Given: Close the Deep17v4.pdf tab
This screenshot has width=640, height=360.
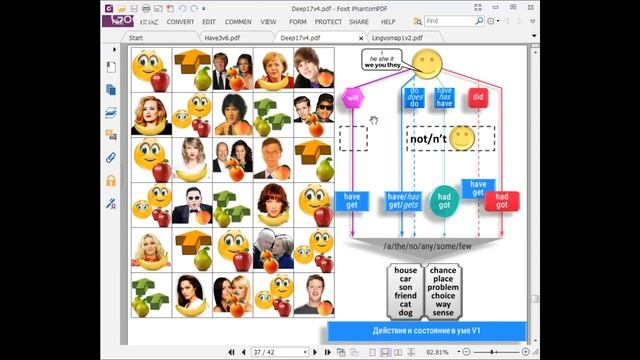Looking at the screenshot, I should coord(361,38).
